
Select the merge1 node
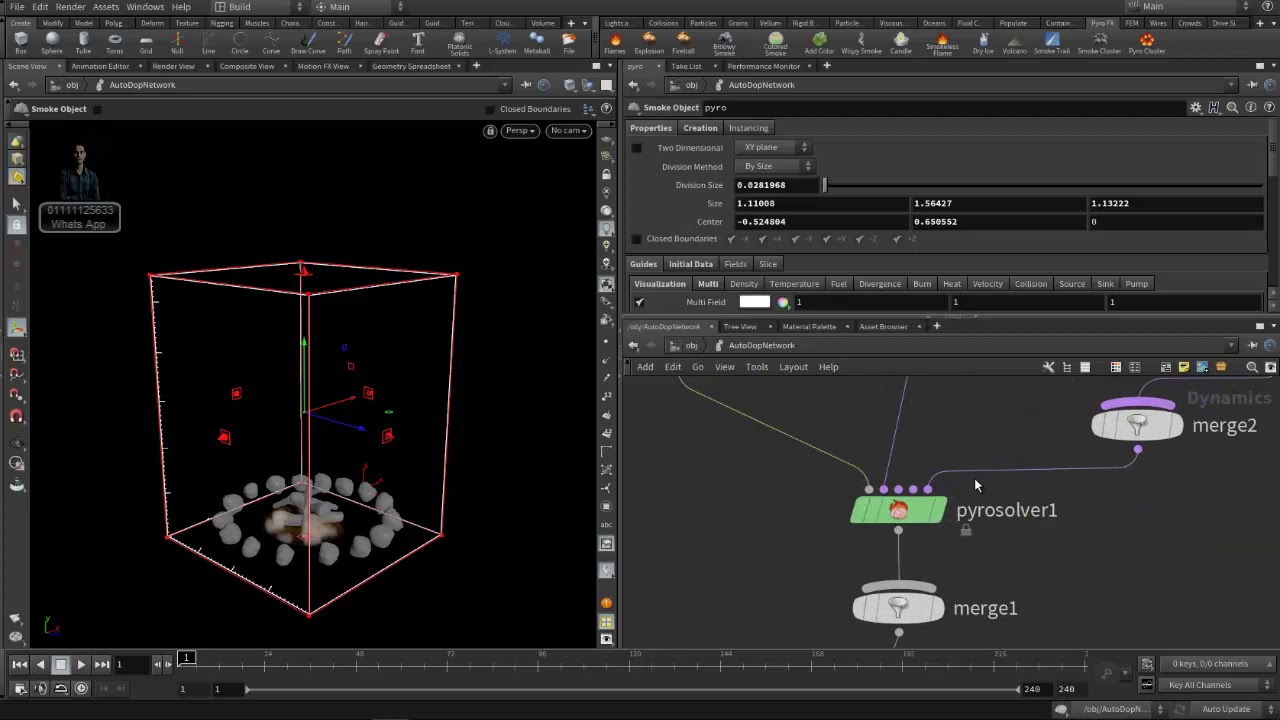coord(898,607)
